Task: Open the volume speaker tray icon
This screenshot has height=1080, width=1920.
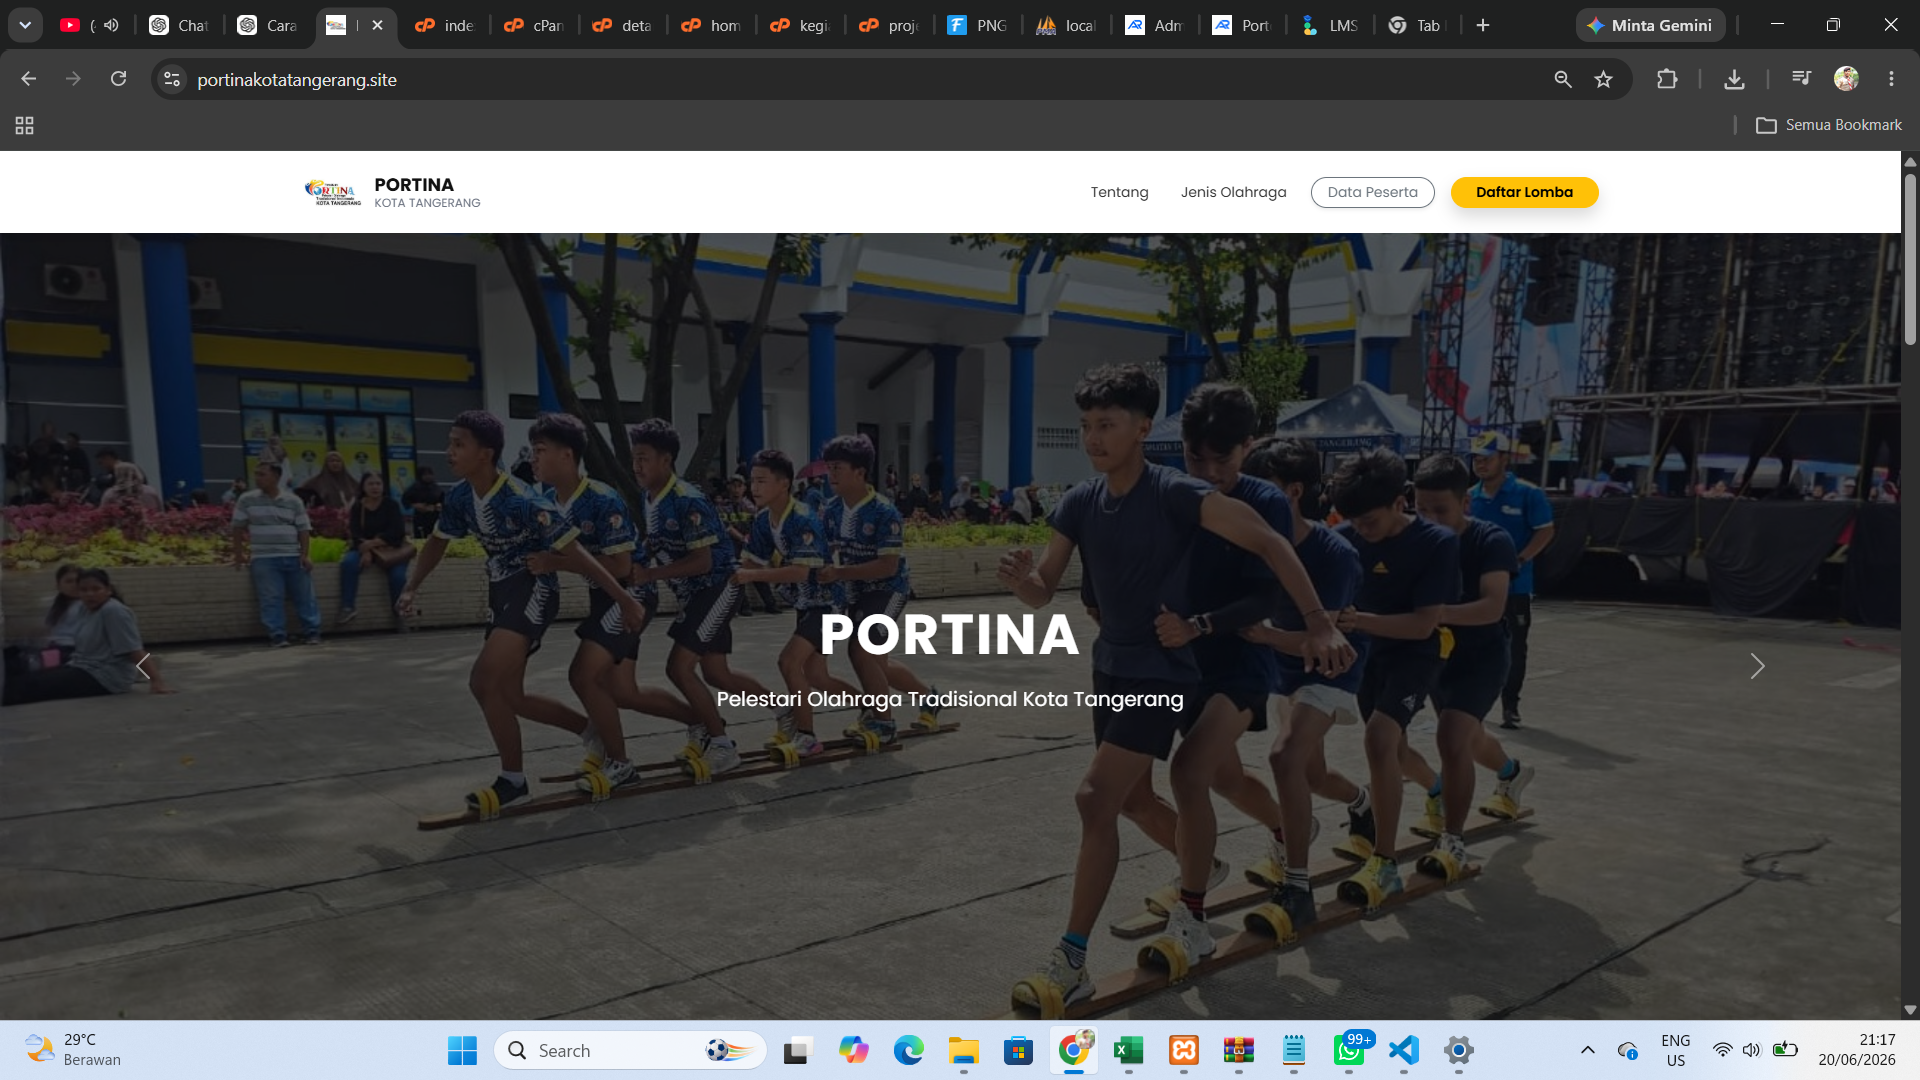Action: (x=1751, y=1050)
